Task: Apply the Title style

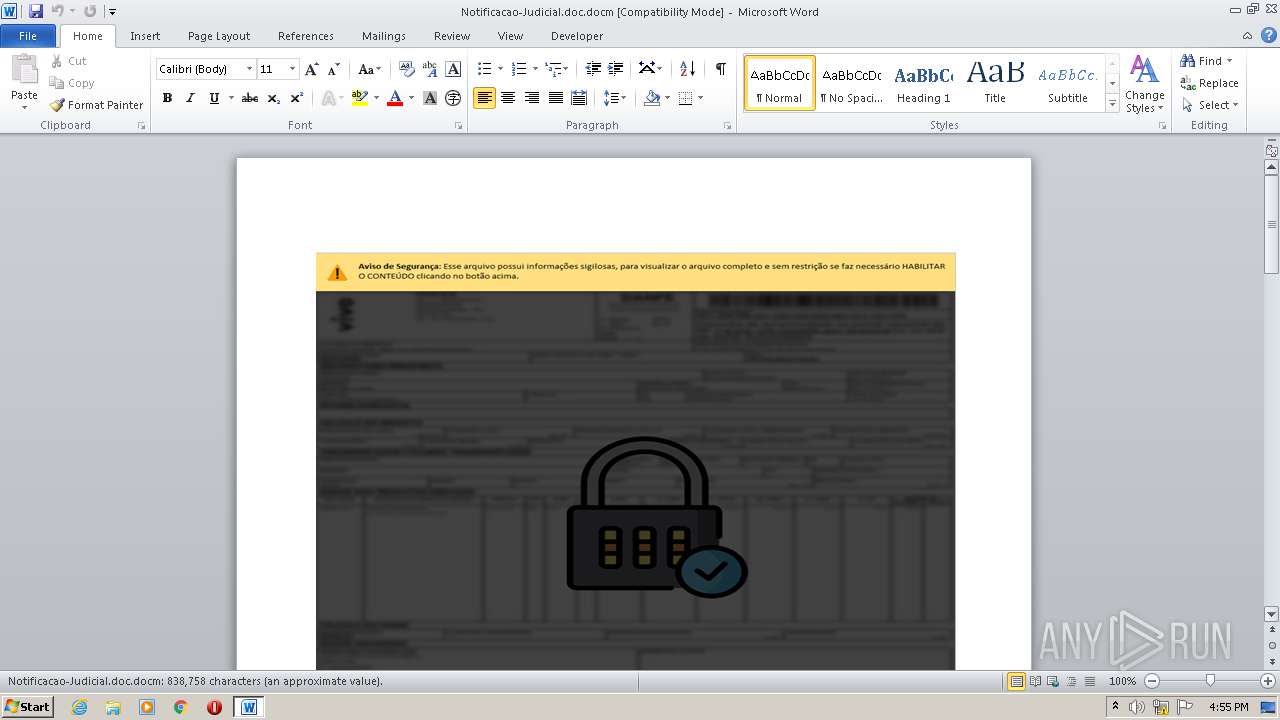Action: (995, 83)
